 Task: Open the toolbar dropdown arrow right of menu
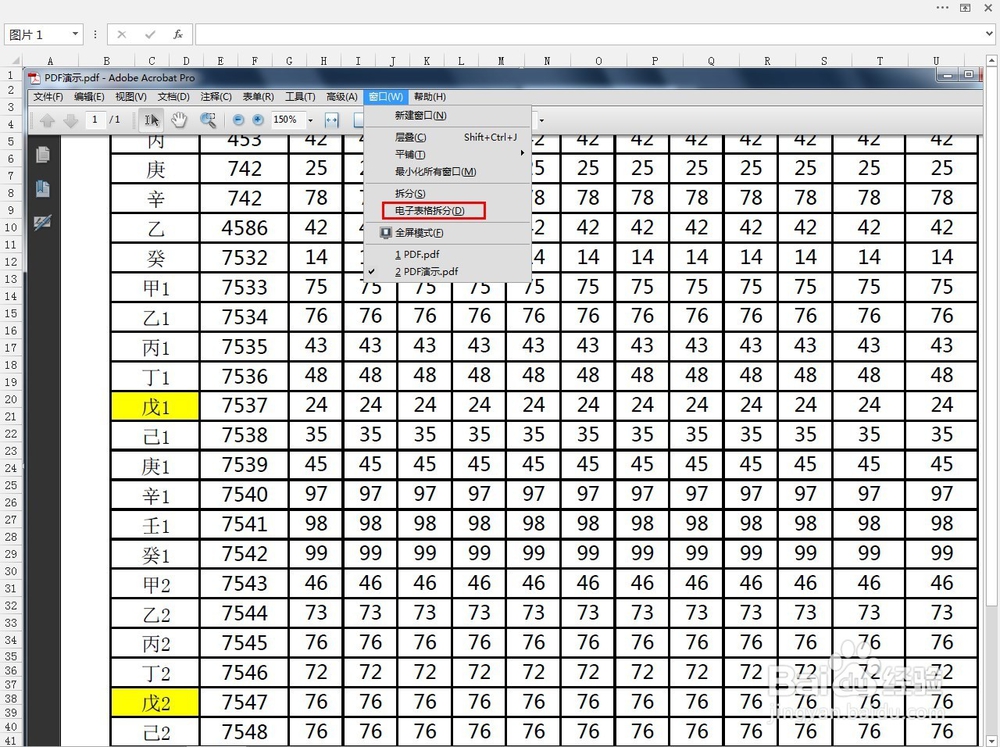(541, 120)
